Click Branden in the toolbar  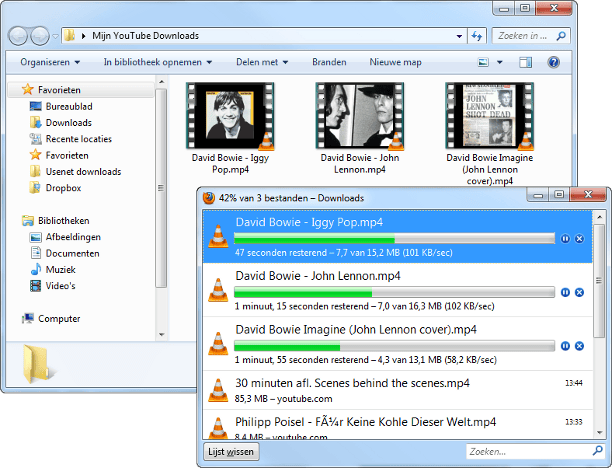329,62
